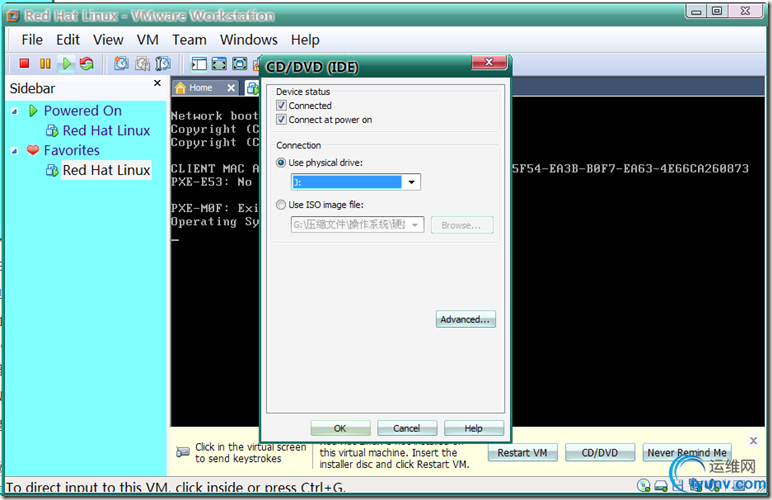The image size is (772, 500).
Task: Open the ISO image path dropdown
Action: (x=415, y=225)
